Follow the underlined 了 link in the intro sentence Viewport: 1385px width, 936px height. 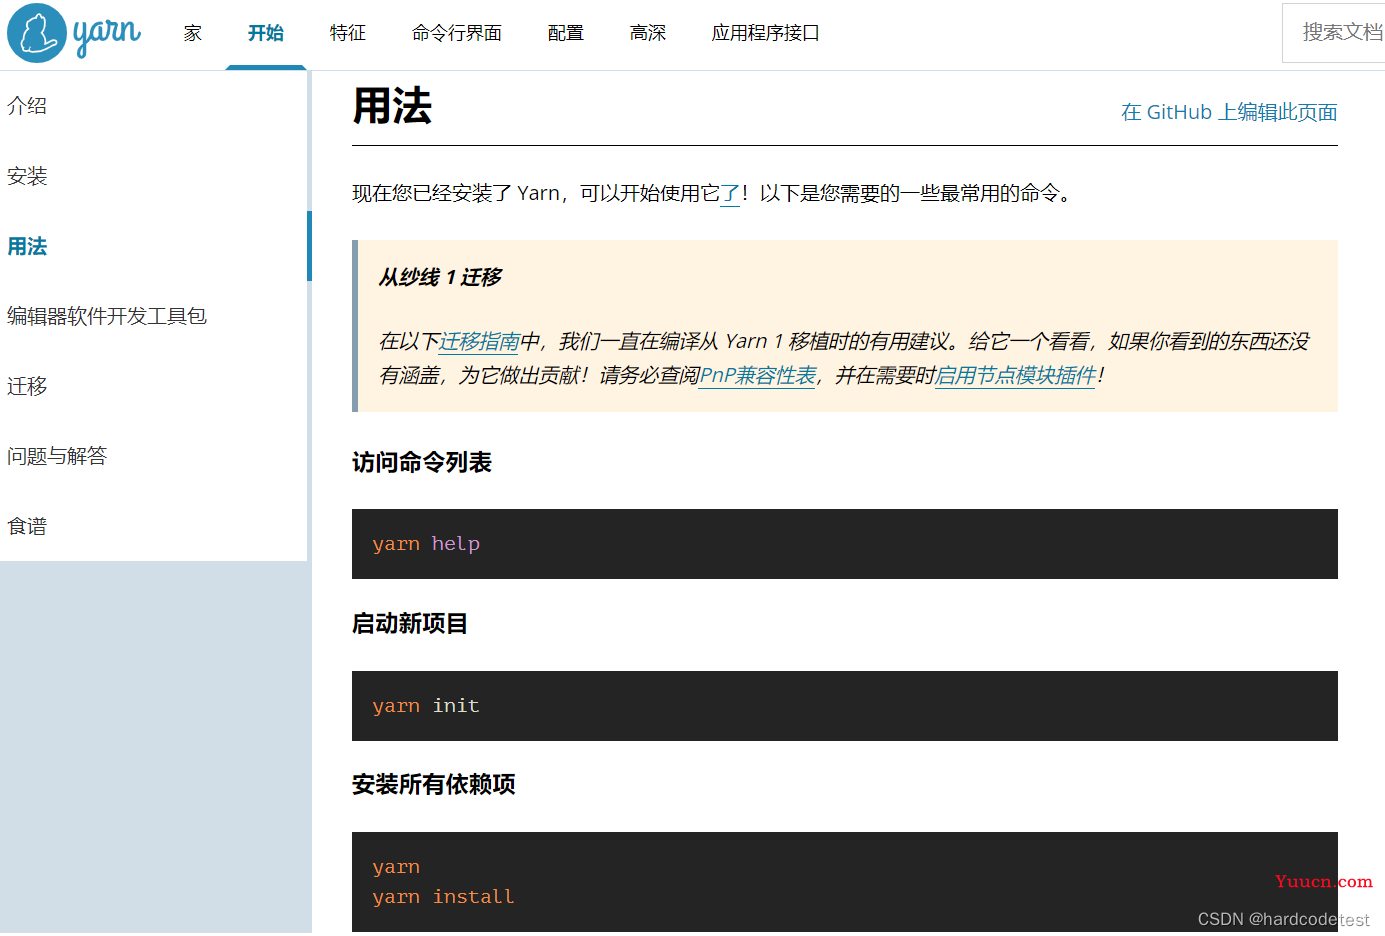pyautogui.click(x=730, y=193)
